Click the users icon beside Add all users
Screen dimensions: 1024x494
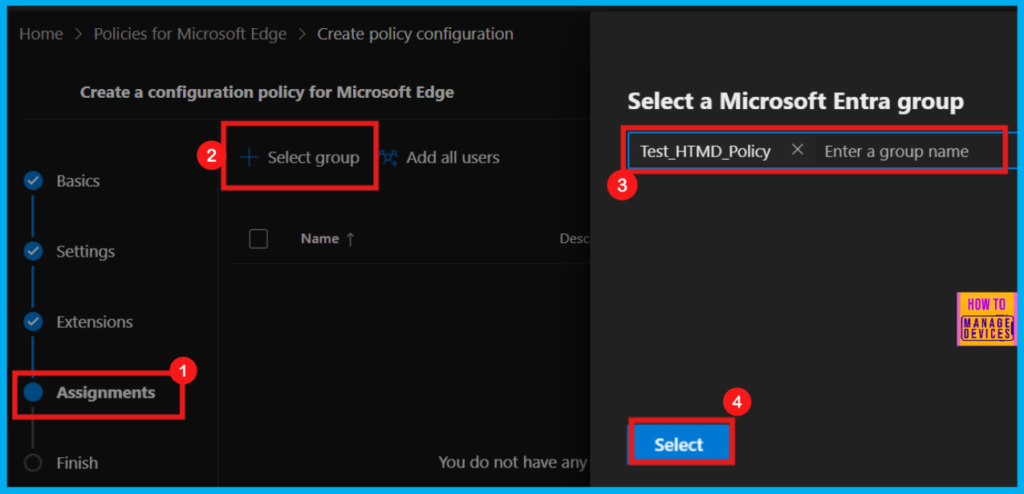[x=389, y=157]
